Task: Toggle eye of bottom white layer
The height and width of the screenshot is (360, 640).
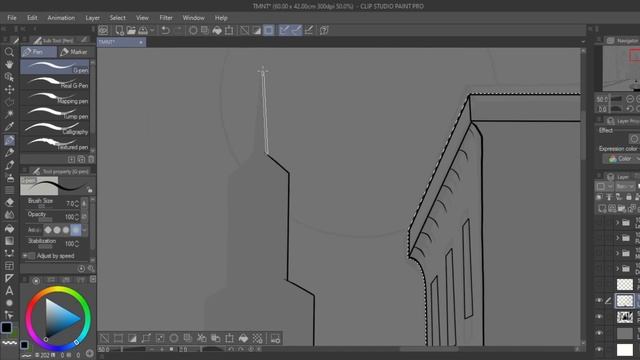Action: (599, 349)
